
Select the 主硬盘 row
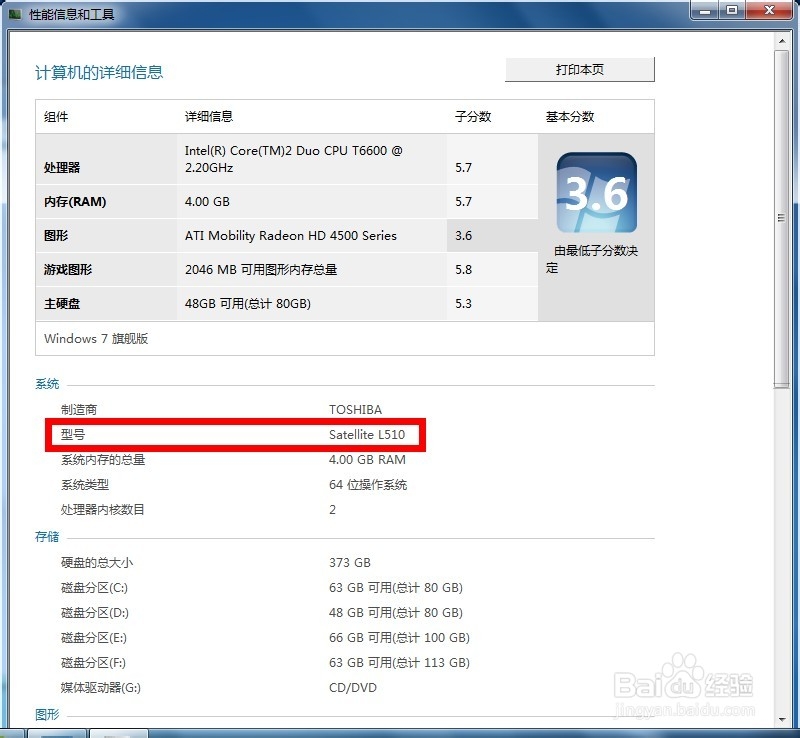tap(300, 303)
